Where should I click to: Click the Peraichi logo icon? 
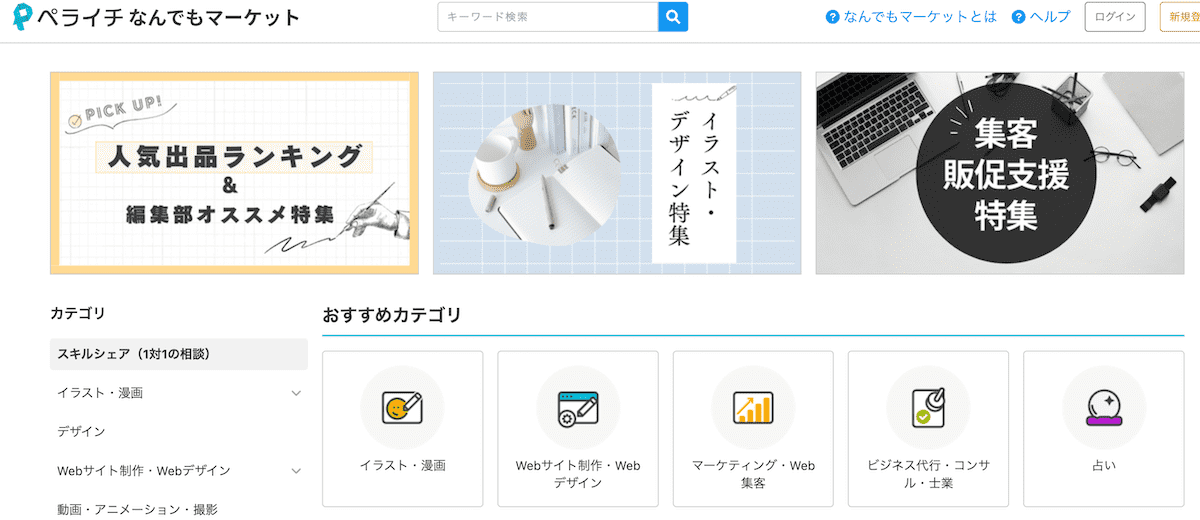[x=23, y=17]
